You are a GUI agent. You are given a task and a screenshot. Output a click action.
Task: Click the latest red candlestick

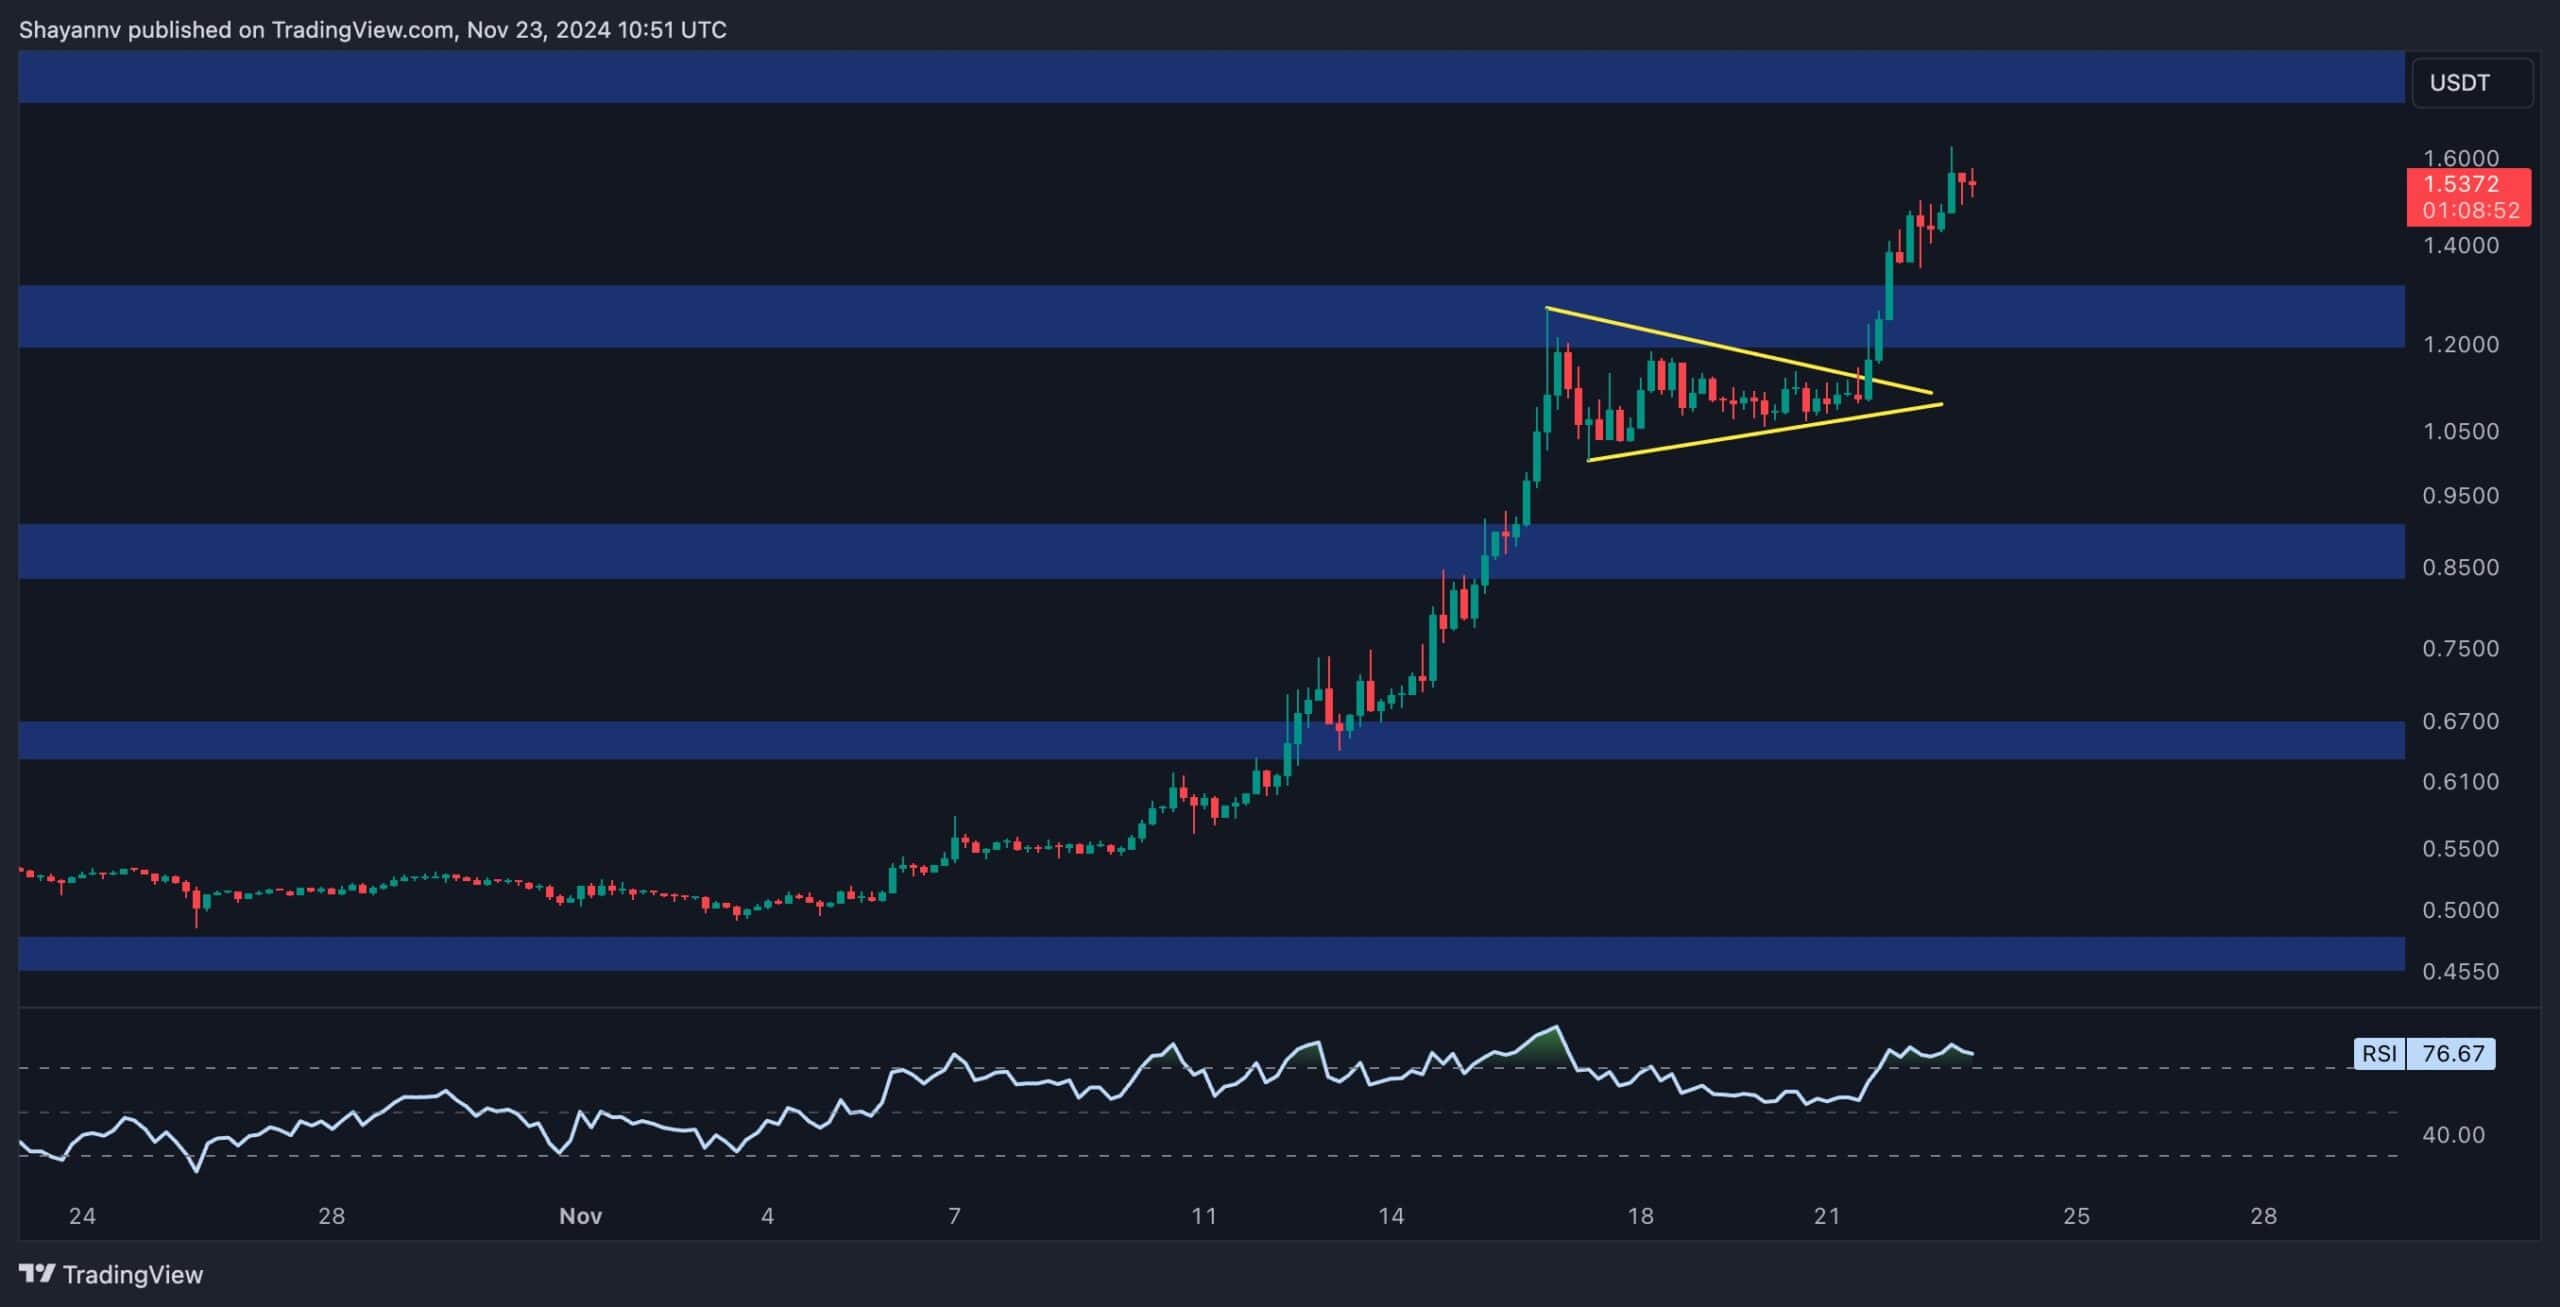(x=1971, y=183)
